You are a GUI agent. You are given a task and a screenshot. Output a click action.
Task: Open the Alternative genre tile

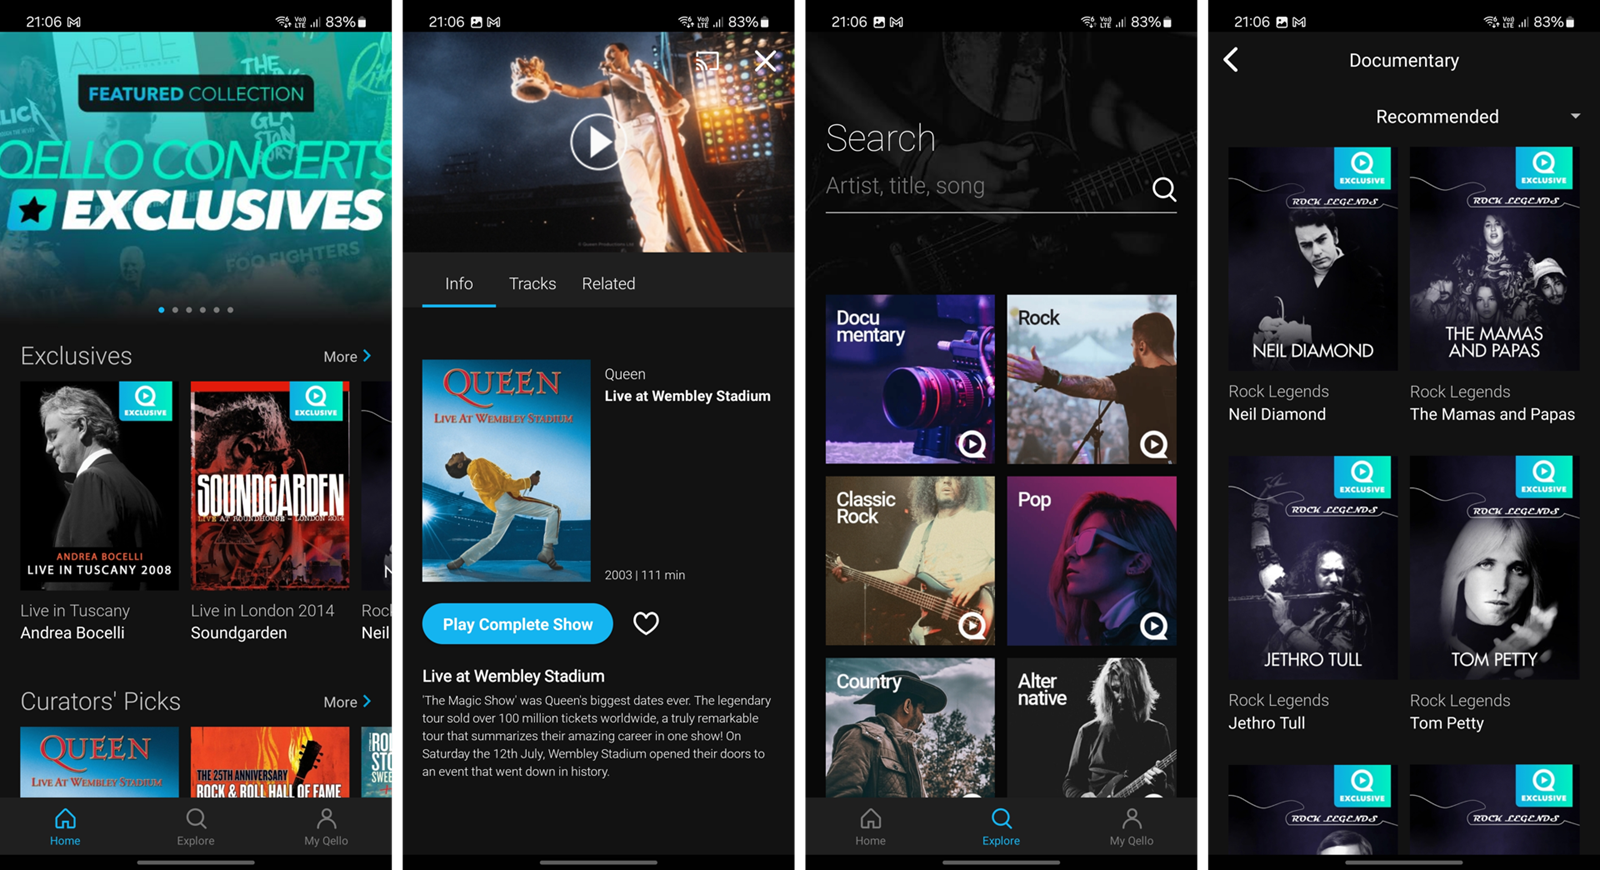(1092, 727)
